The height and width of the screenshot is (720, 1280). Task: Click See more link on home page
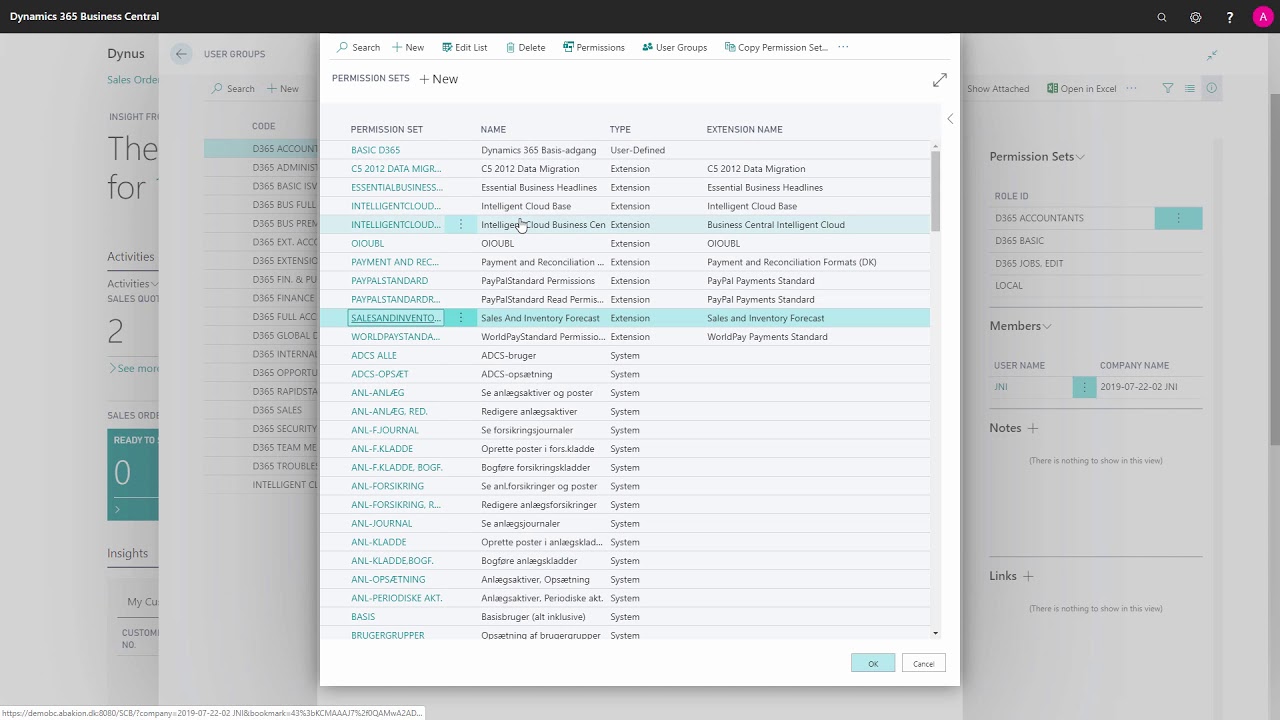(133, 368)
